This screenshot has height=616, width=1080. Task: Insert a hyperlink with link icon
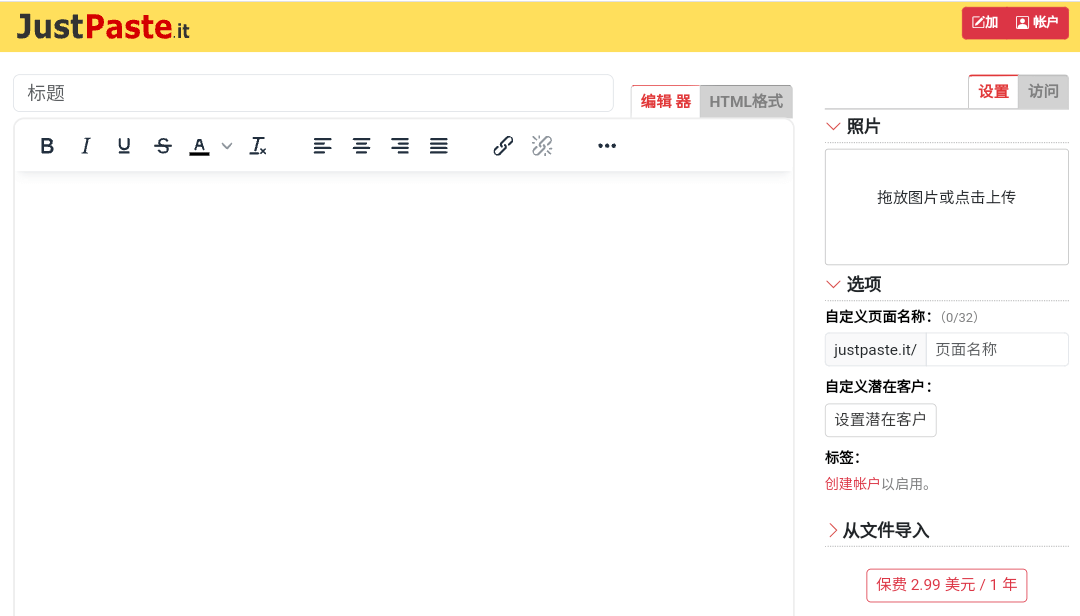pos(503,146)
